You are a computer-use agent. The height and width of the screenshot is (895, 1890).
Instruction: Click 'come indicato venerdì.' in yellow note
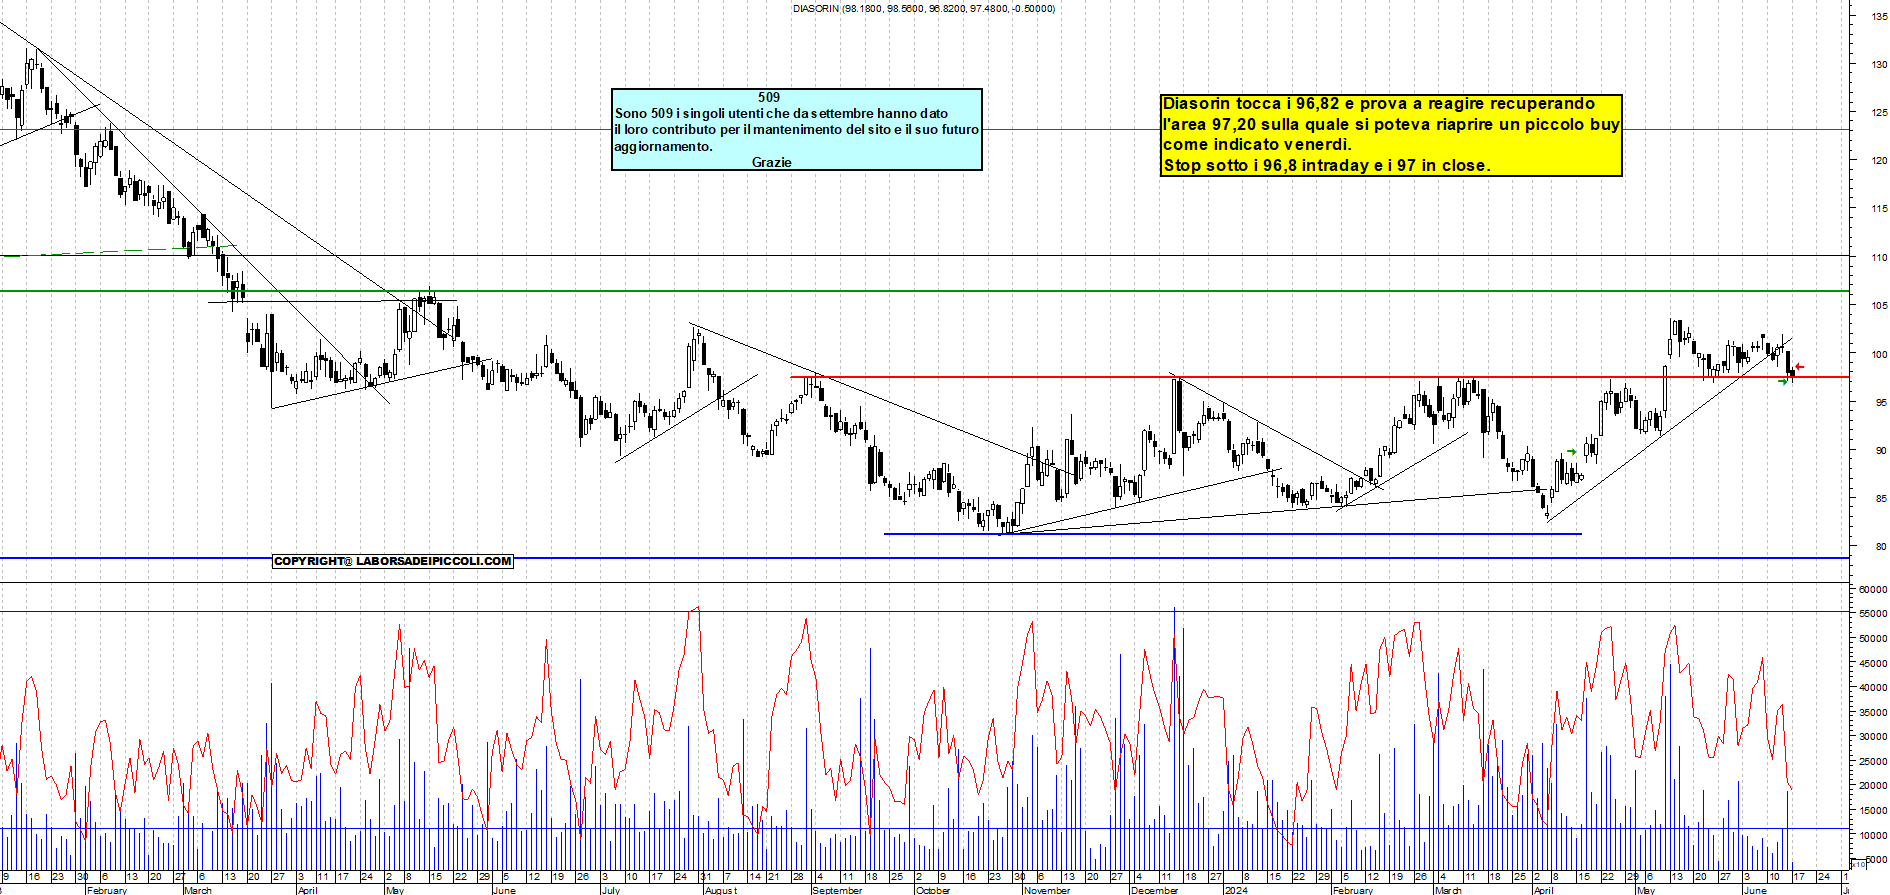pyautogui.click(x=1257, y=145)
